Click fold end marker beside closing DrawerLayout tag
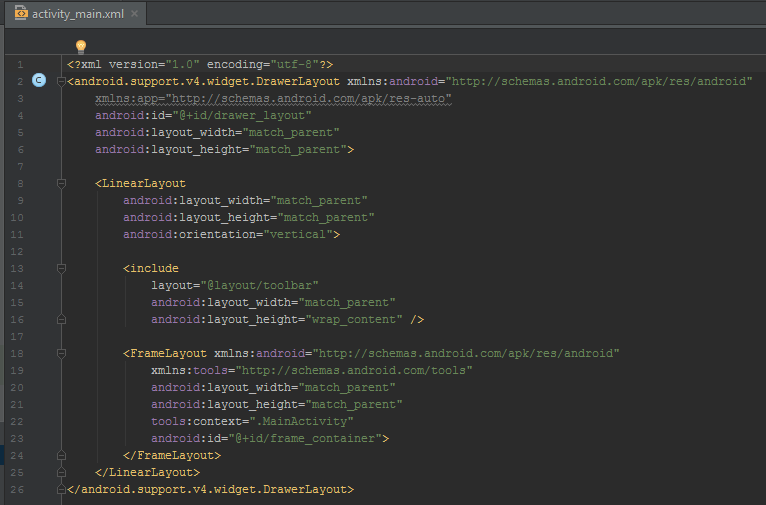The image size is (766, 505). (x=61, y=489)
